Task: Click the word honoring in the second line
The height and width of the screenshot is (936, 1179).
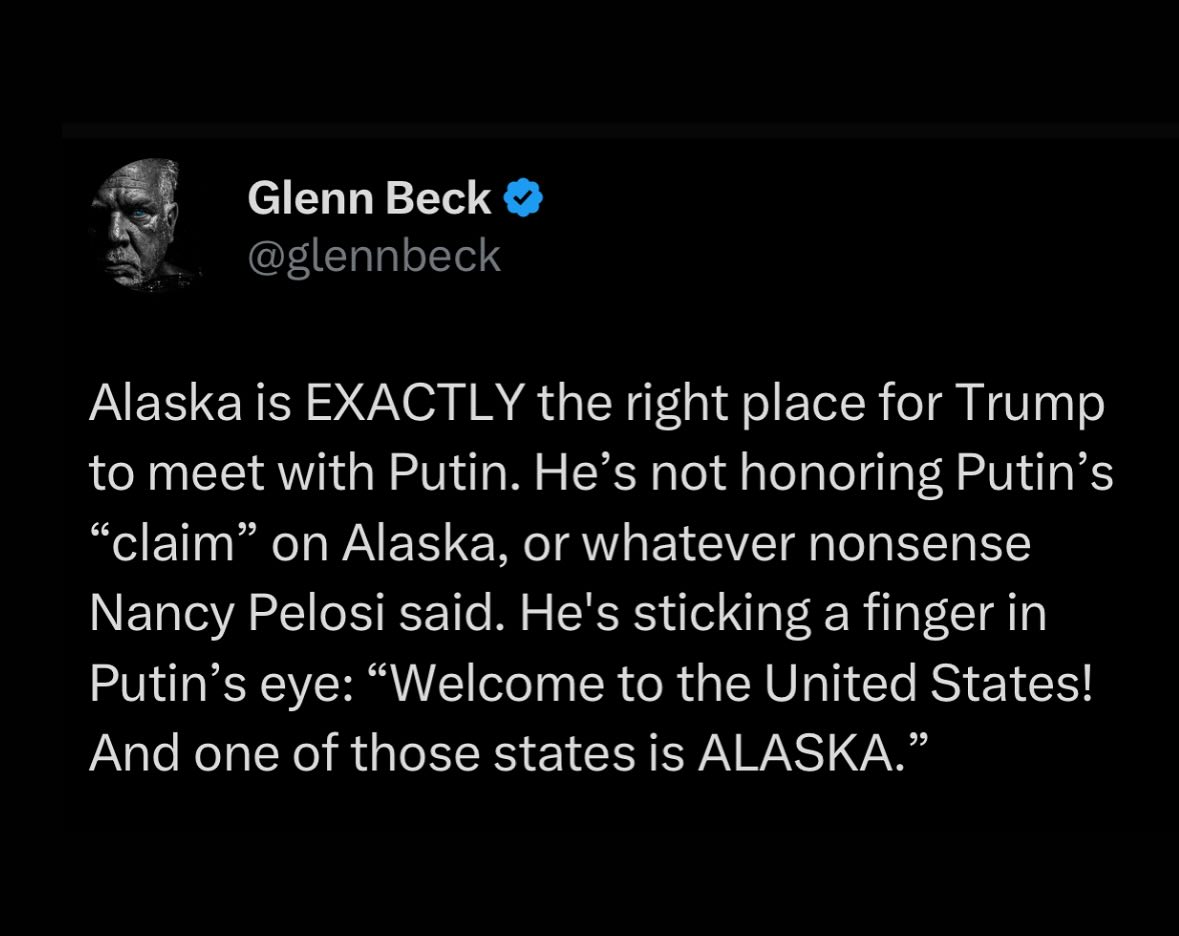Action: [841, 474]
